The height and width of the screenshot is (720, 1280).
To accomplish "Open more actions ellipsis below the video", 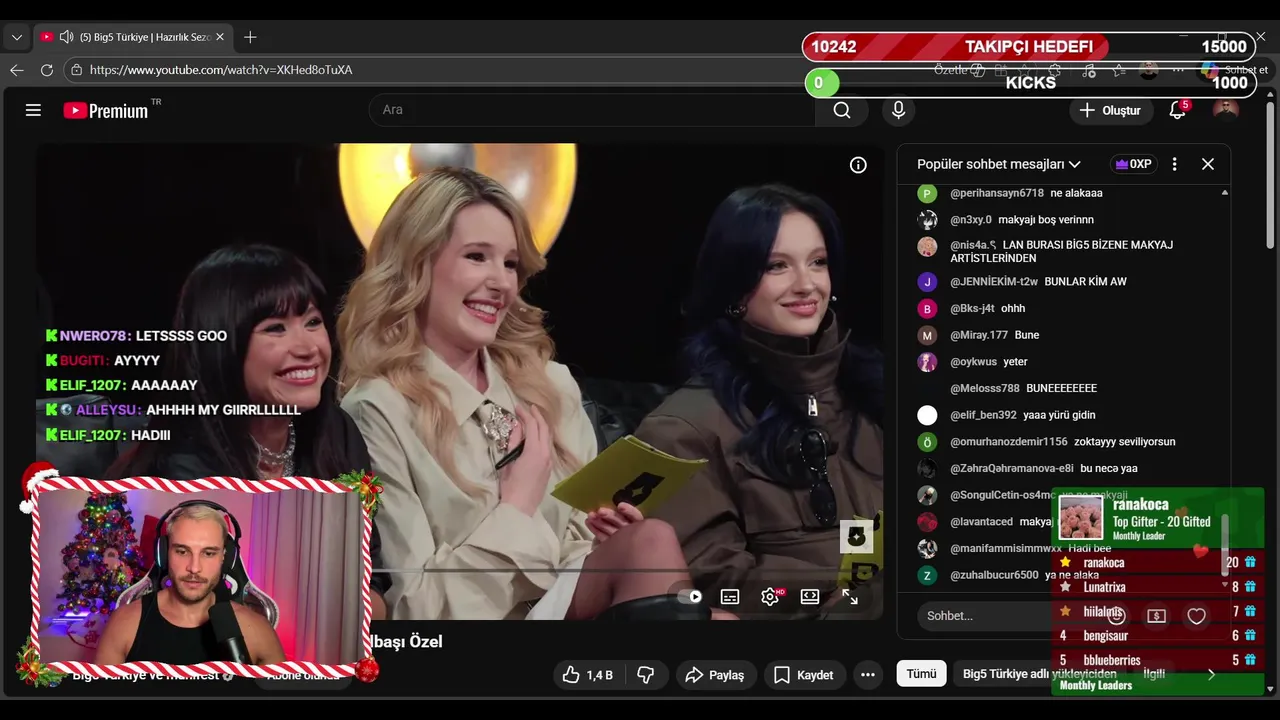I will coord(868,675).
